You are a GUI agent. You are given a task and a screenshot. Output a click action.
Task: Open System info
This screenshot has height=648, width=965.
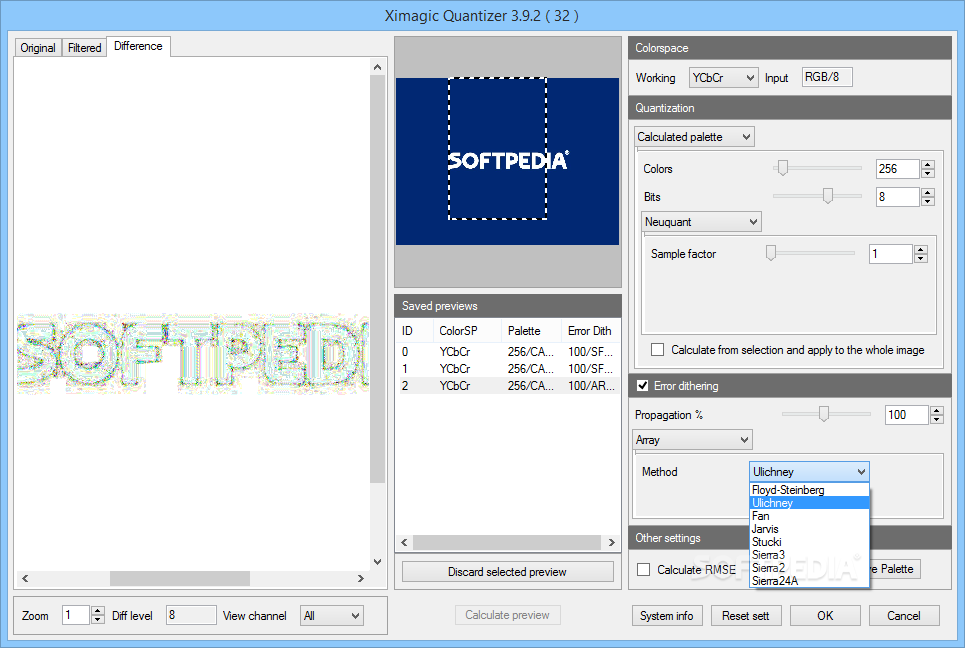(667, 615)
